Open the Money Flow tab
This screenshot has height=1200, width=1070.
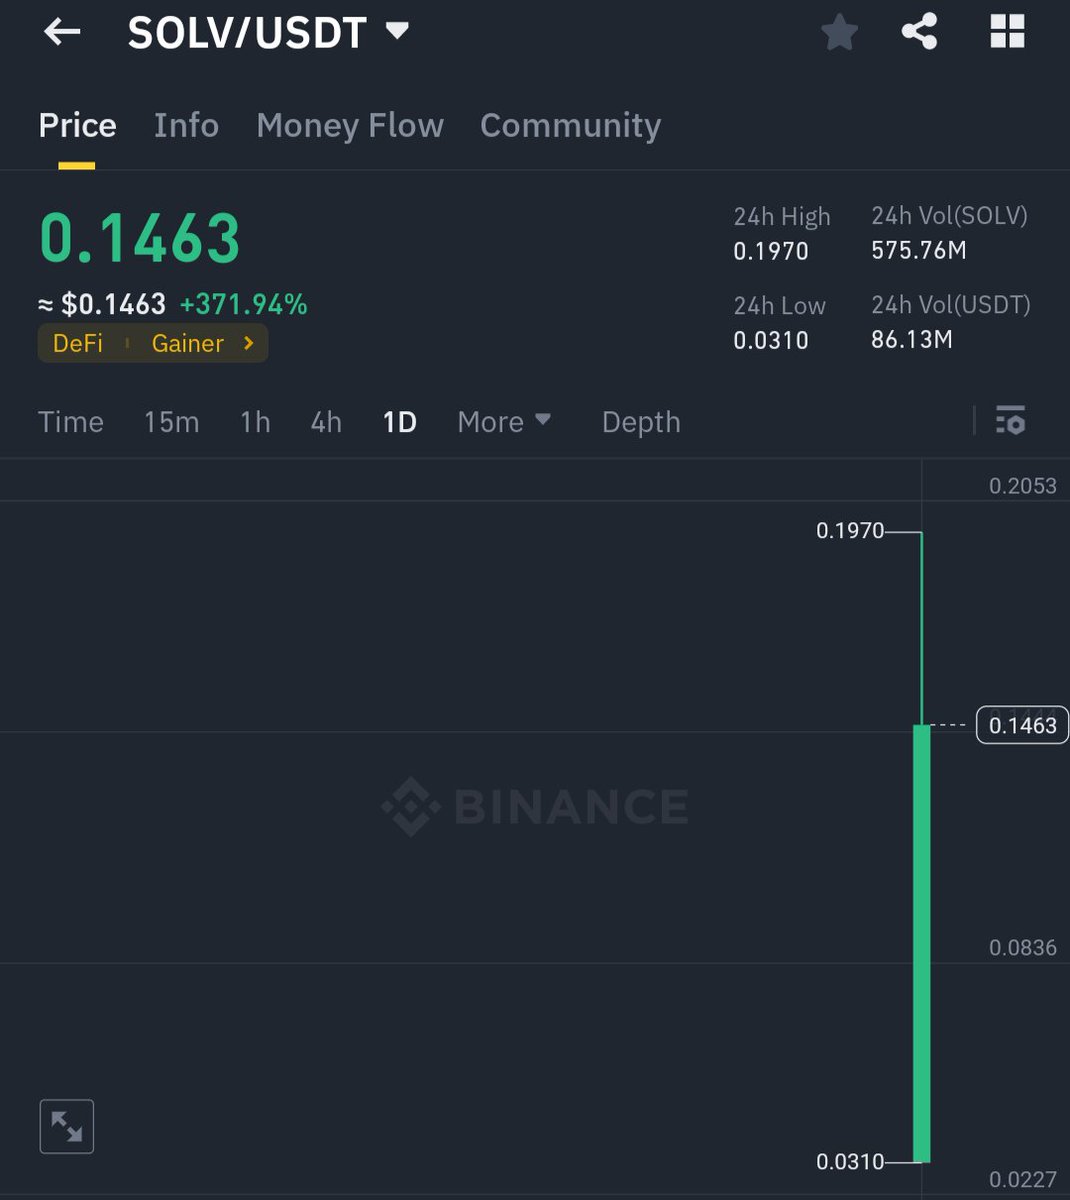[x=350, y=126]
